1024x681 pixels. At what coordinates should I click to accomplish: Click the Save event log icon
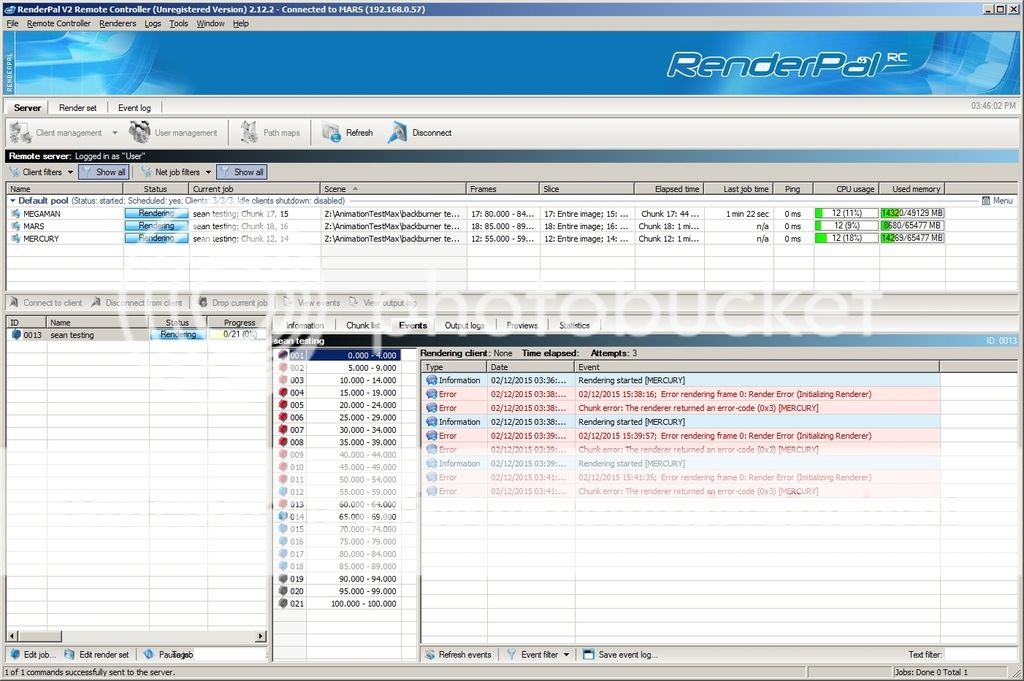(x=588, y=654)
